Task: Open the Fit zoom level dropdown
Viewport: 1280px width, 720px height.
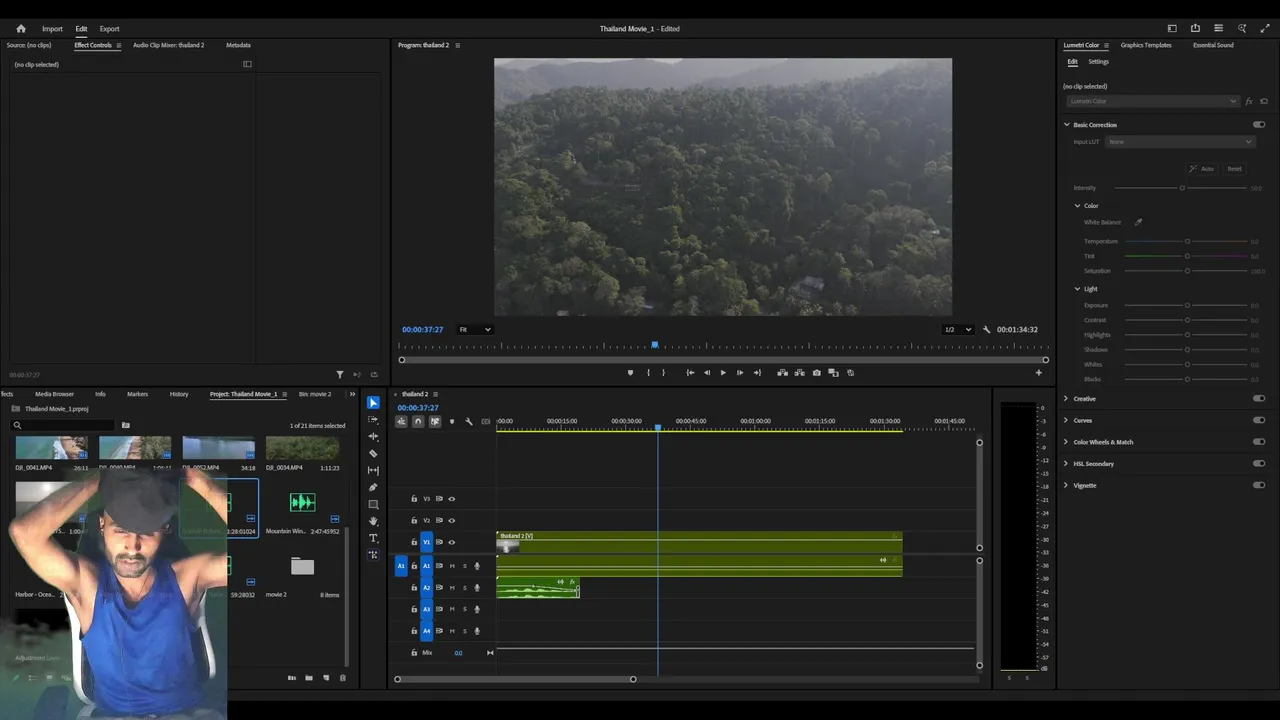Action: pyautogui.click(x=474, y=330)
